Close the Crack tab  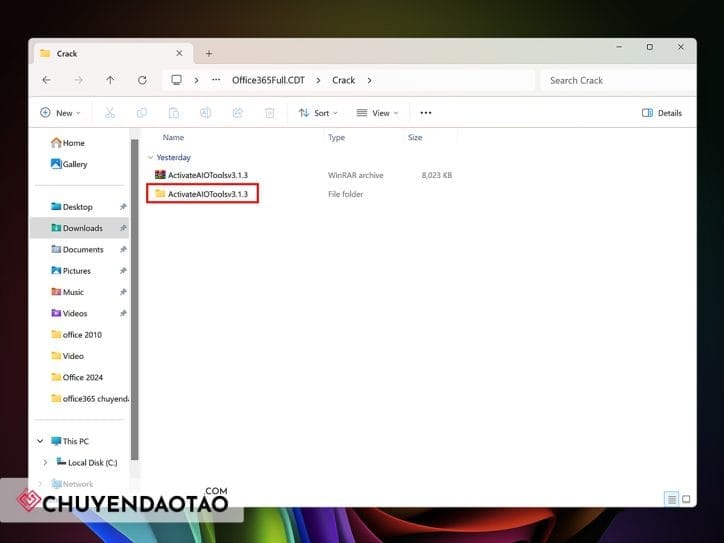[179, 53]
